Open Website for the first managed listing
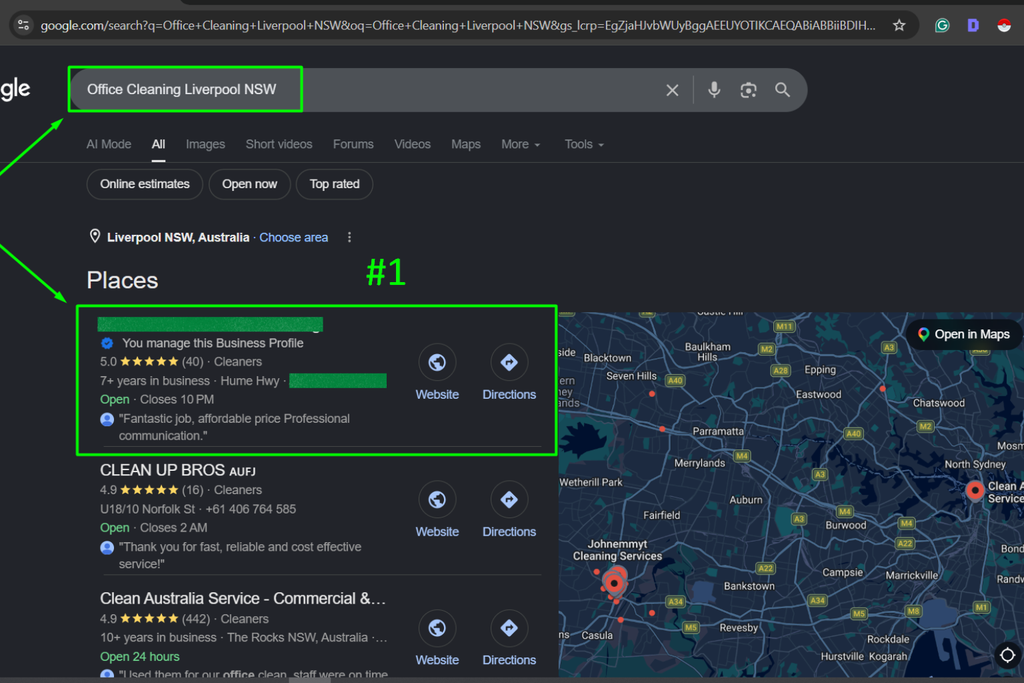This screenshot has width=1024, height=683. (x=437, y=373)
